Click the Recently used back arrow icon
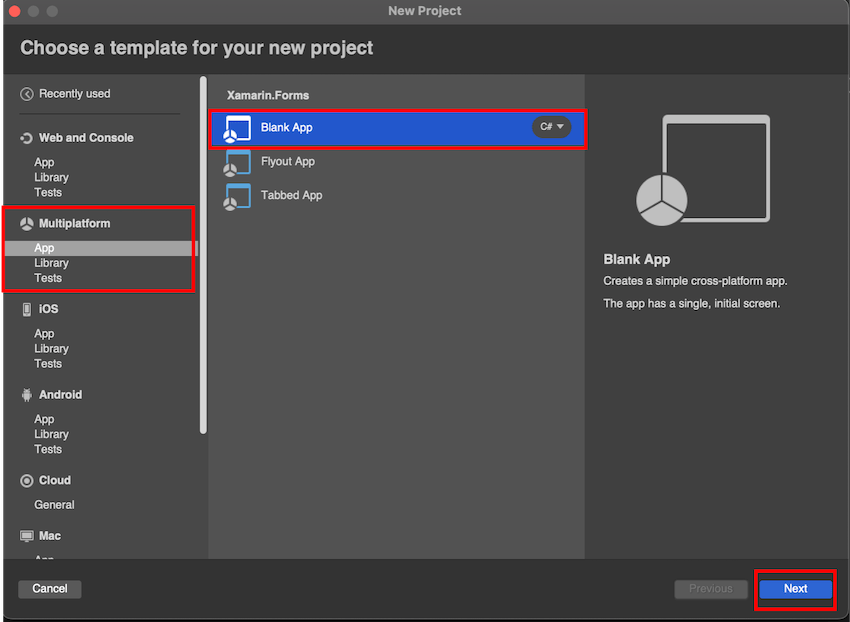 27,94
